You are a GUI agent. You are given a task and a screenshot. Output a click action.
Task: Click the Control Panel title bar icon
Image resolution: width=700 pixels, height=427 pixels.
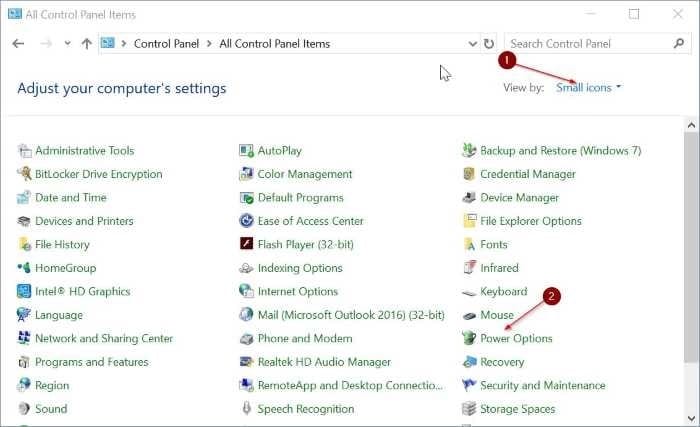point(15,14)
